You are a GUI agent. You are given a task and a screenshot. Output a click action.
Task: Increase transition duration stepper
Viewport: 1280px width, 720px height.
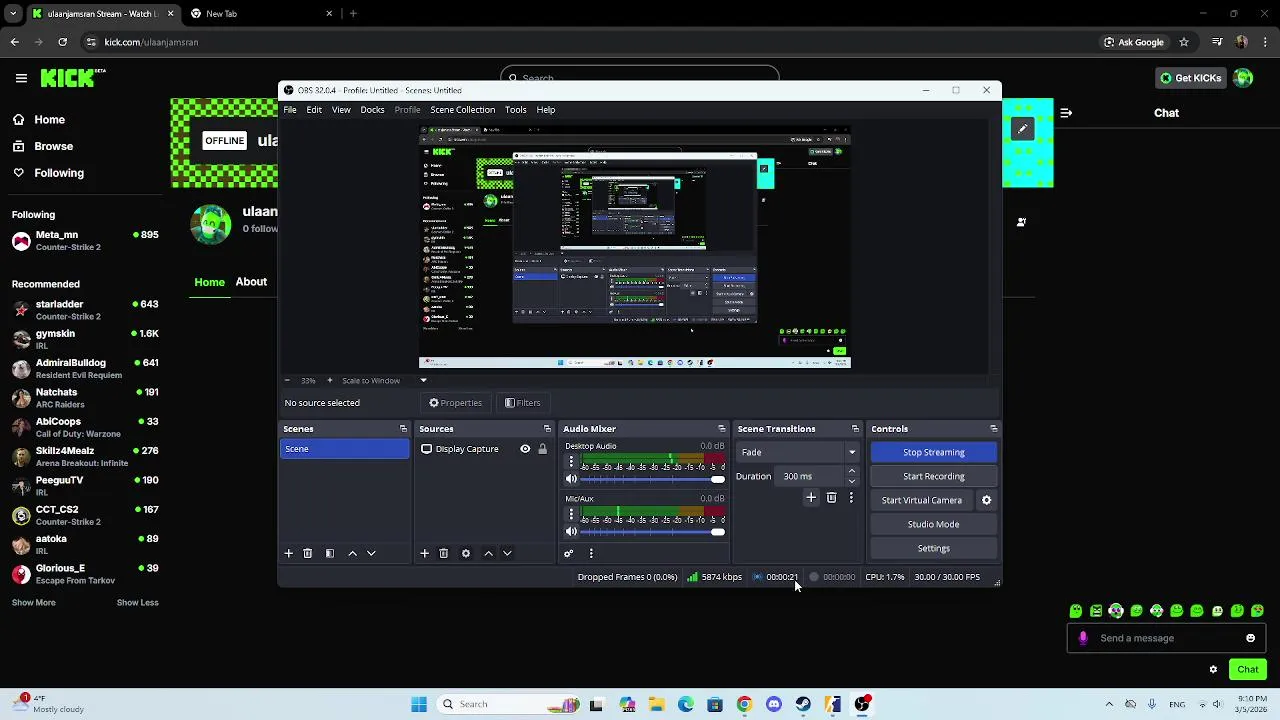coord(852,472)
